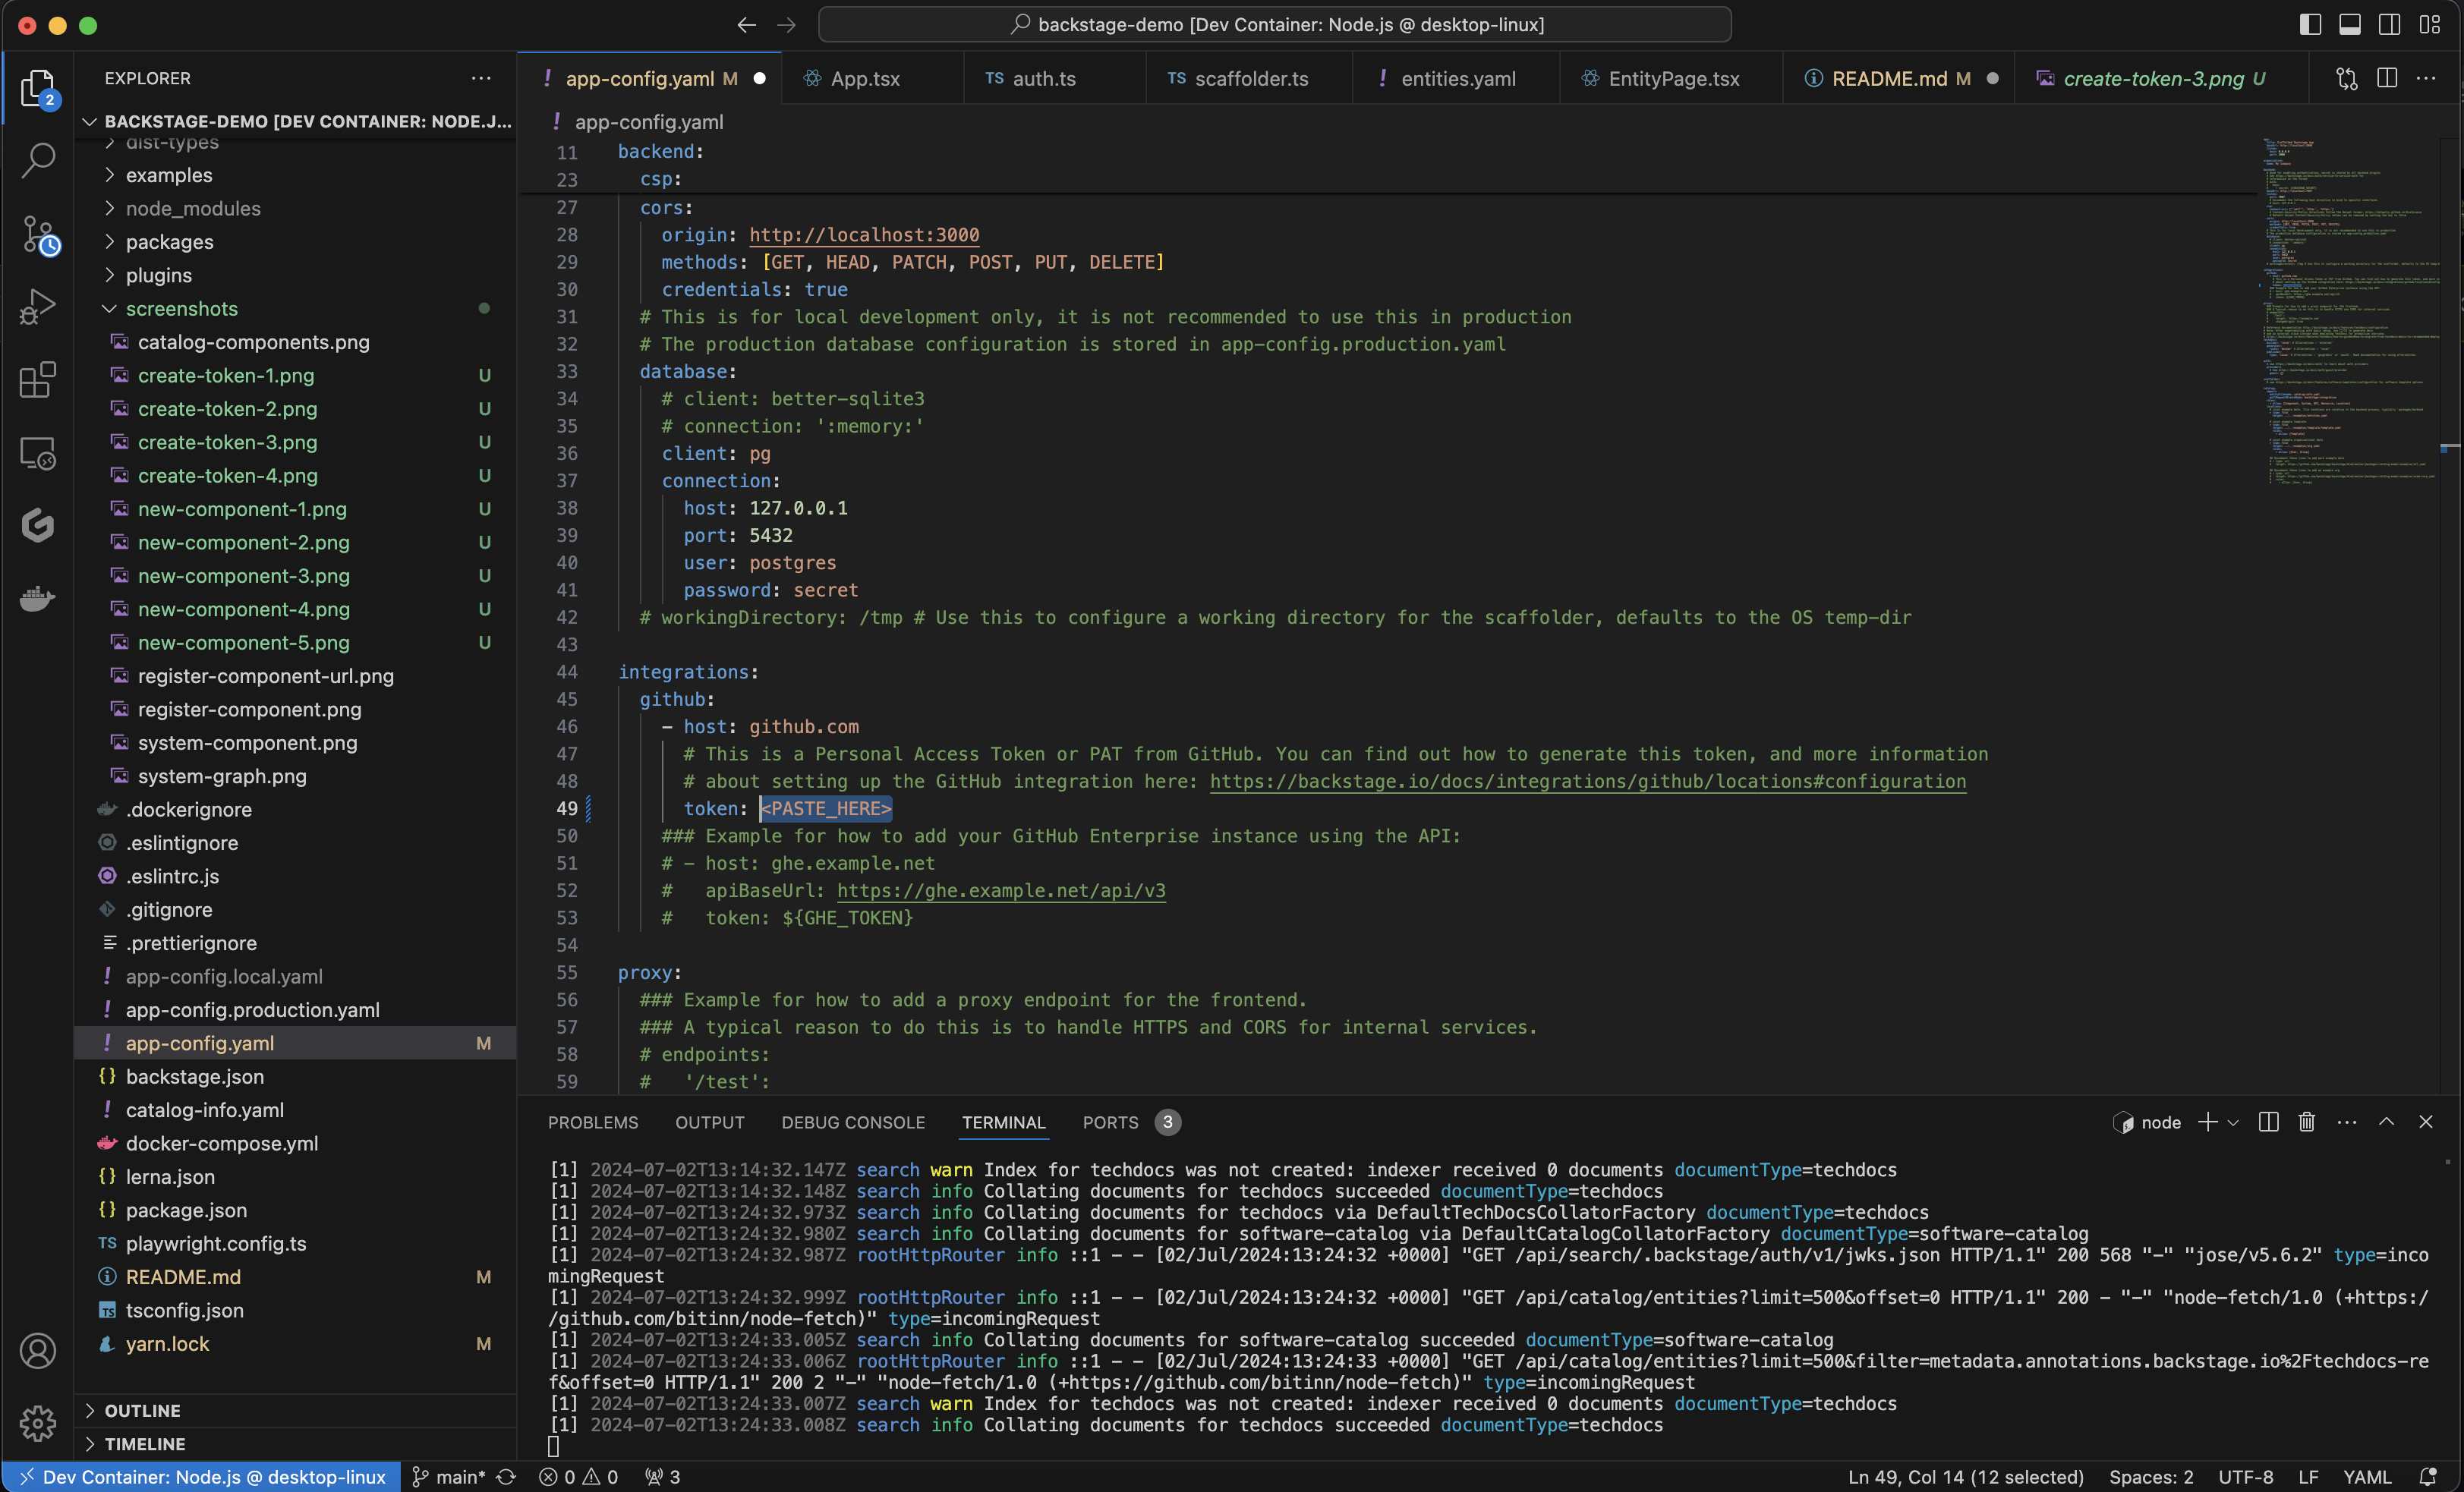Toggle the bottom panel visibility
The width and height of the screenshot is (2464, 1492).
tap(2350, 25)
